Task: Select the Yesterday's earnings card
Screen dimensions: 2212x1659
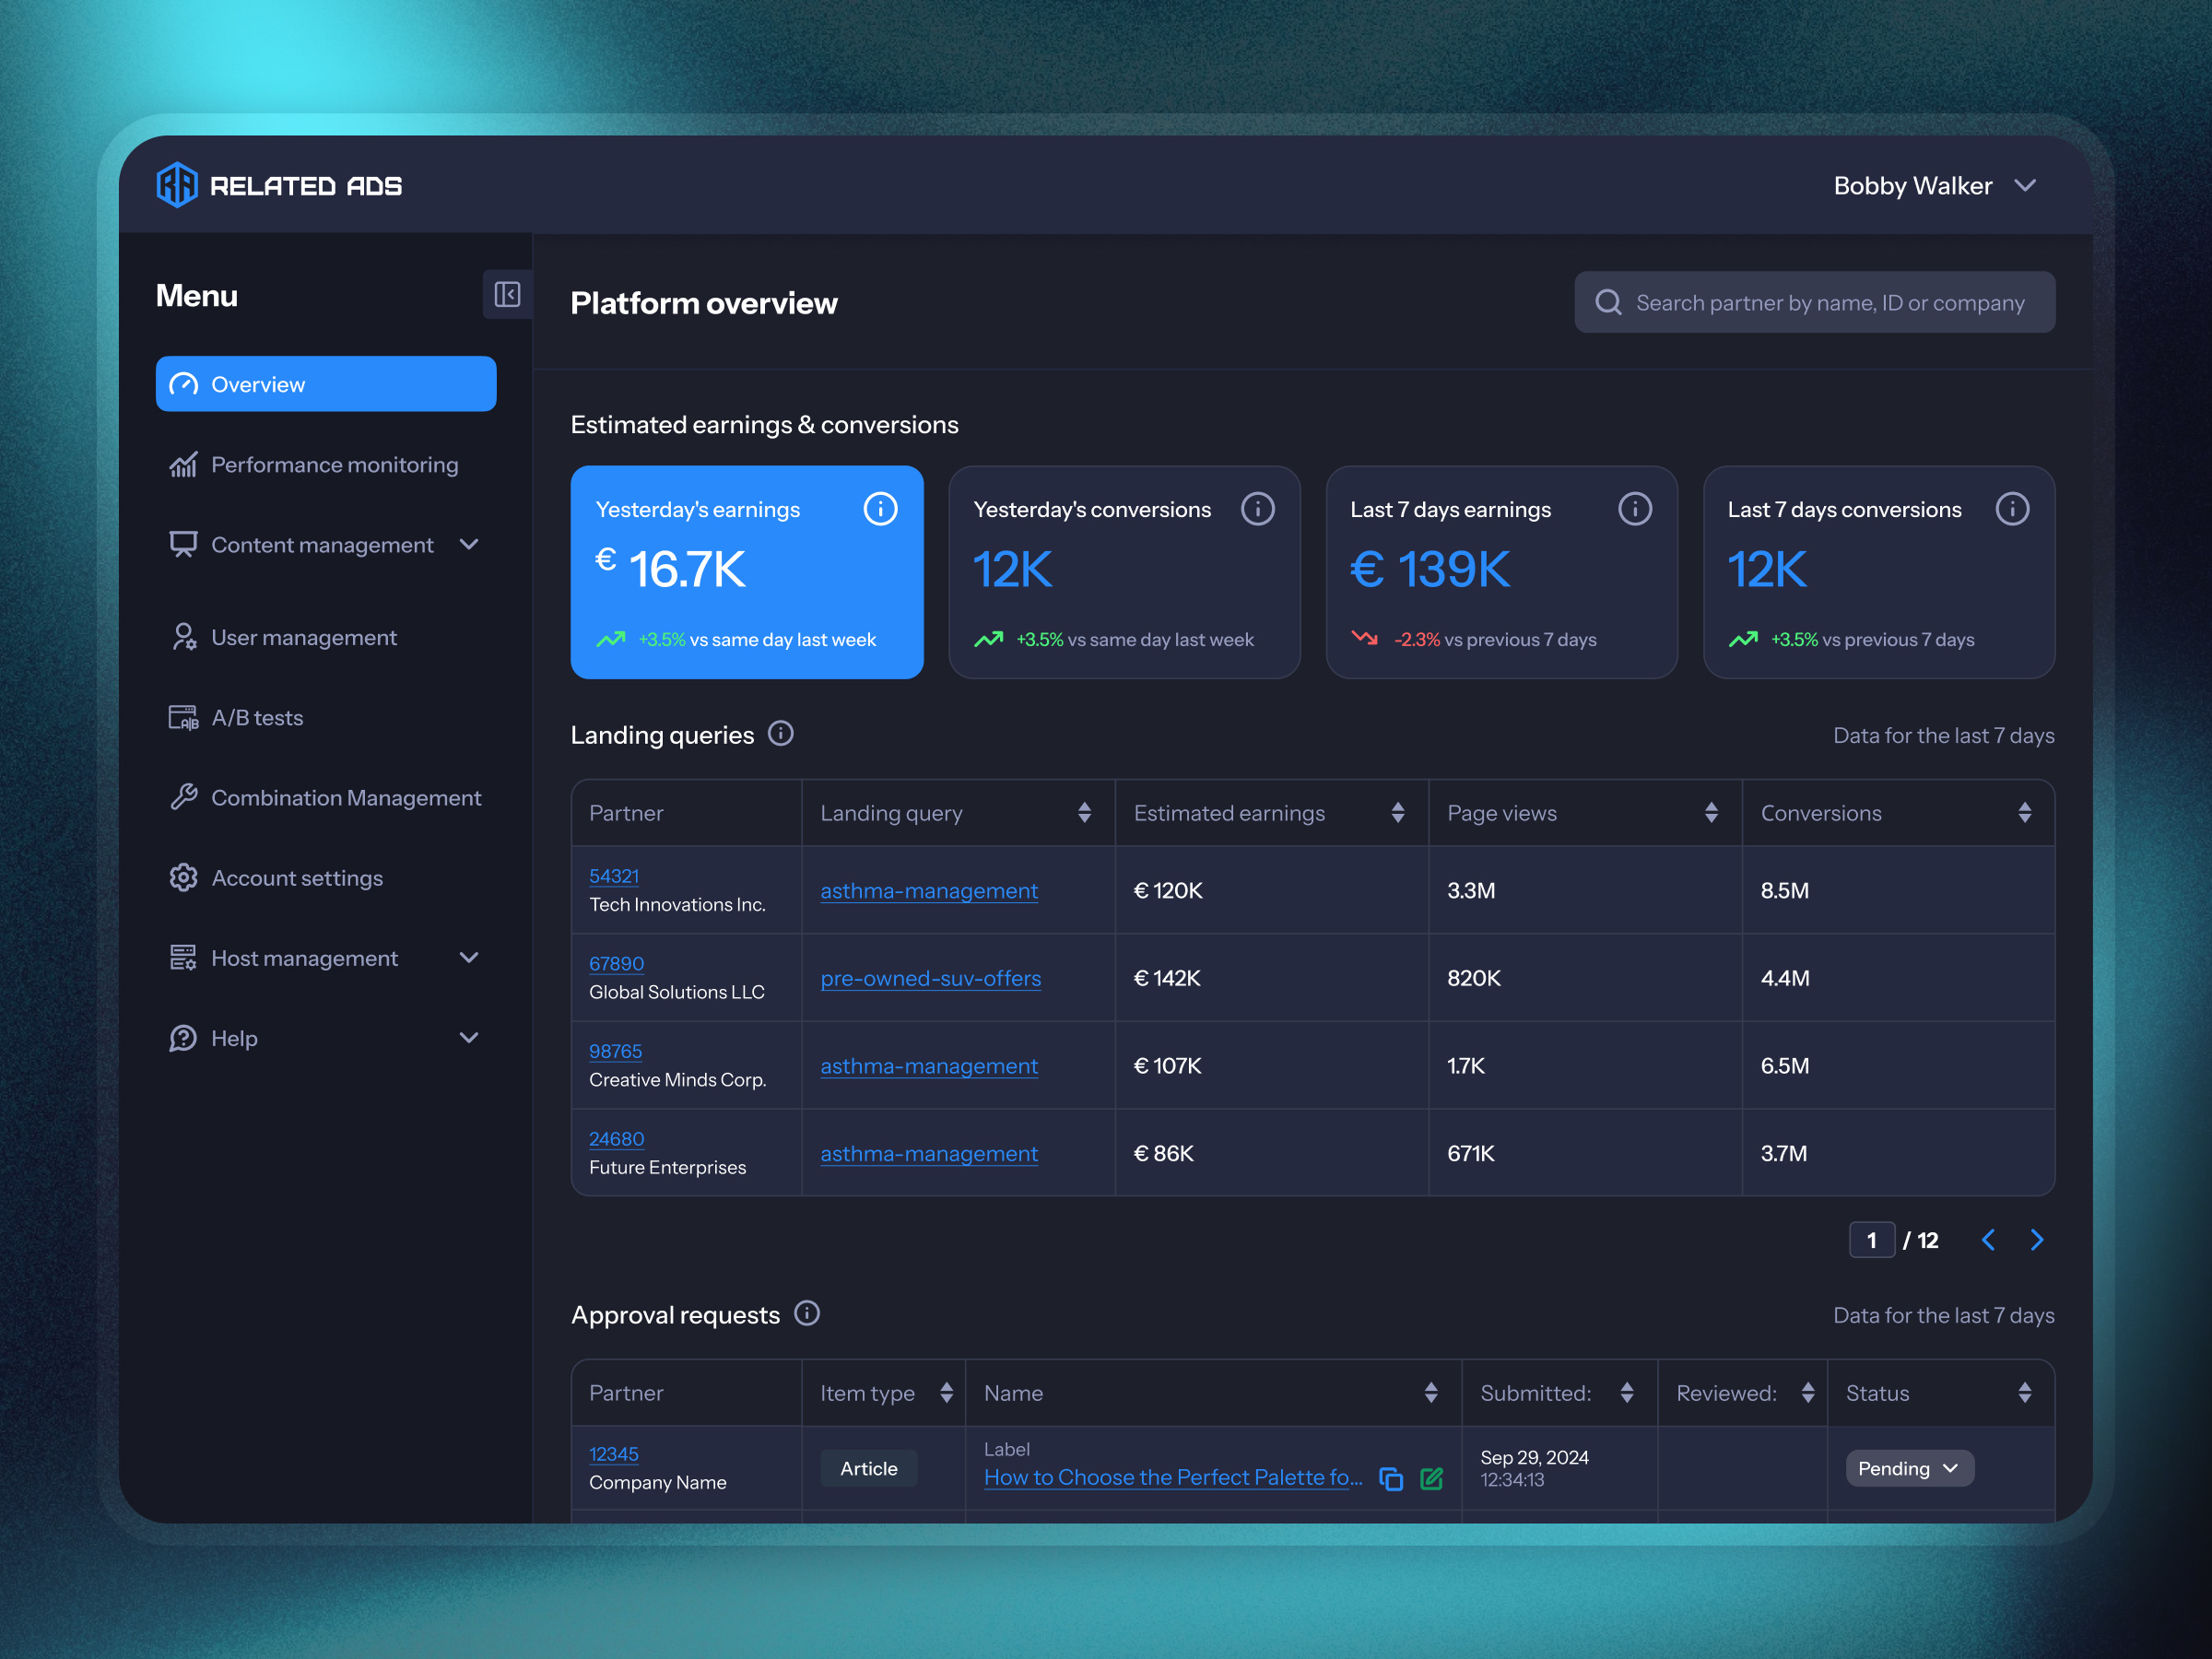Action: [747, 572]
